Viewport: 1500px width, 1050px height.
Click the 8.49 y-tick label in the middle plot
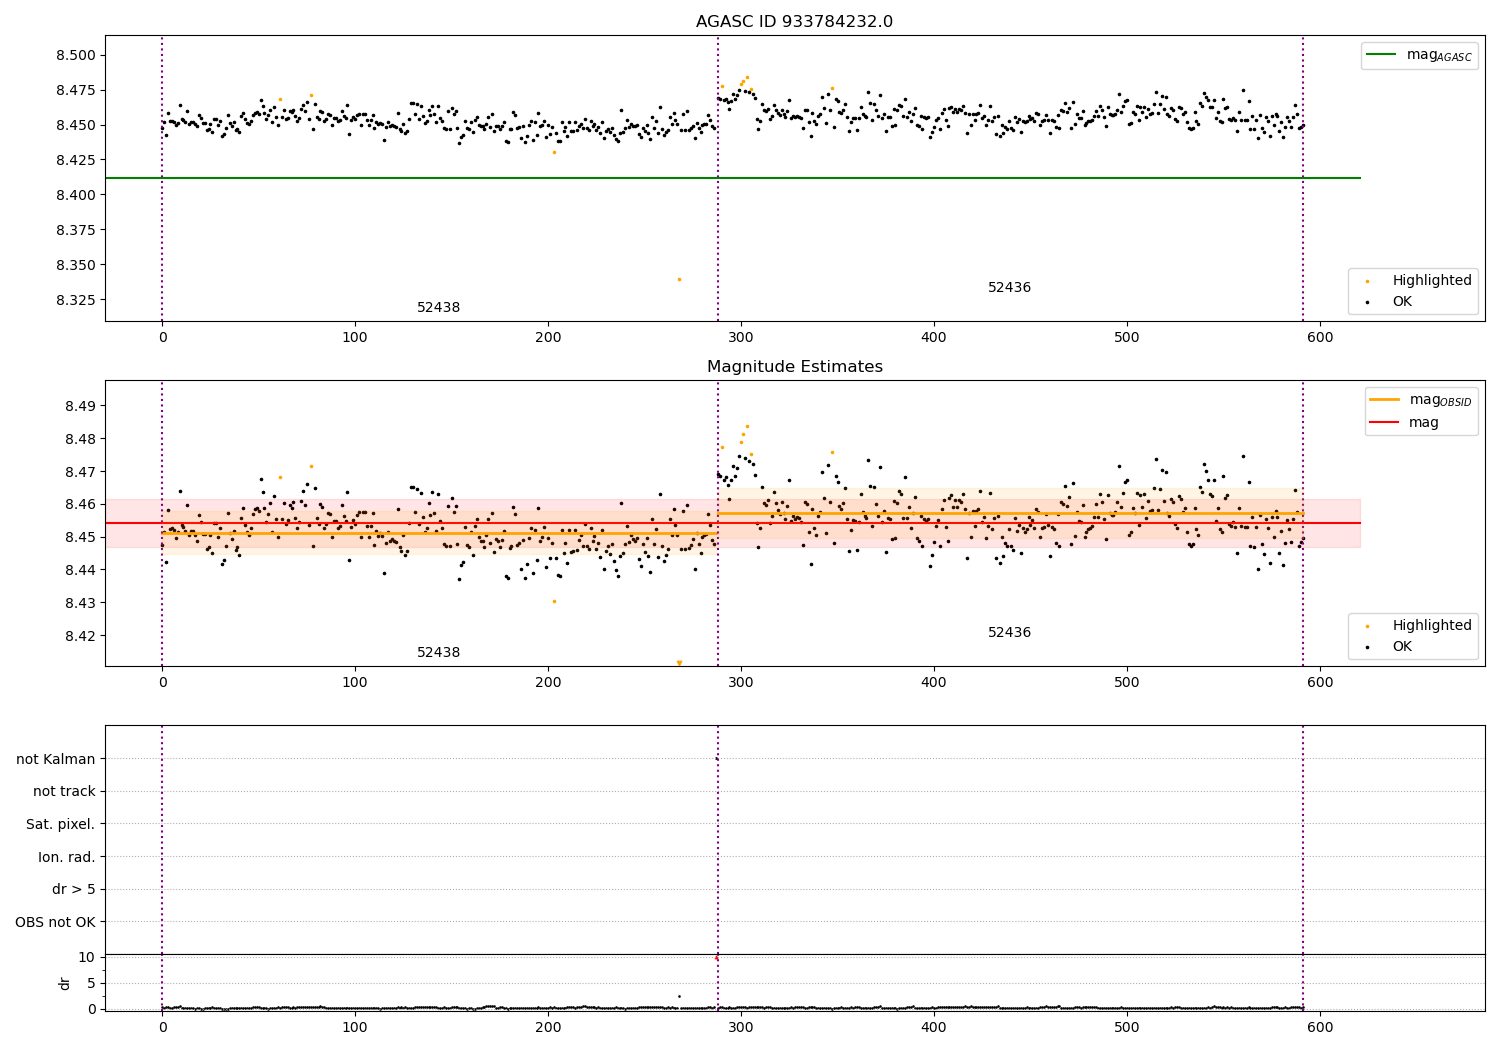pos(80,406)
